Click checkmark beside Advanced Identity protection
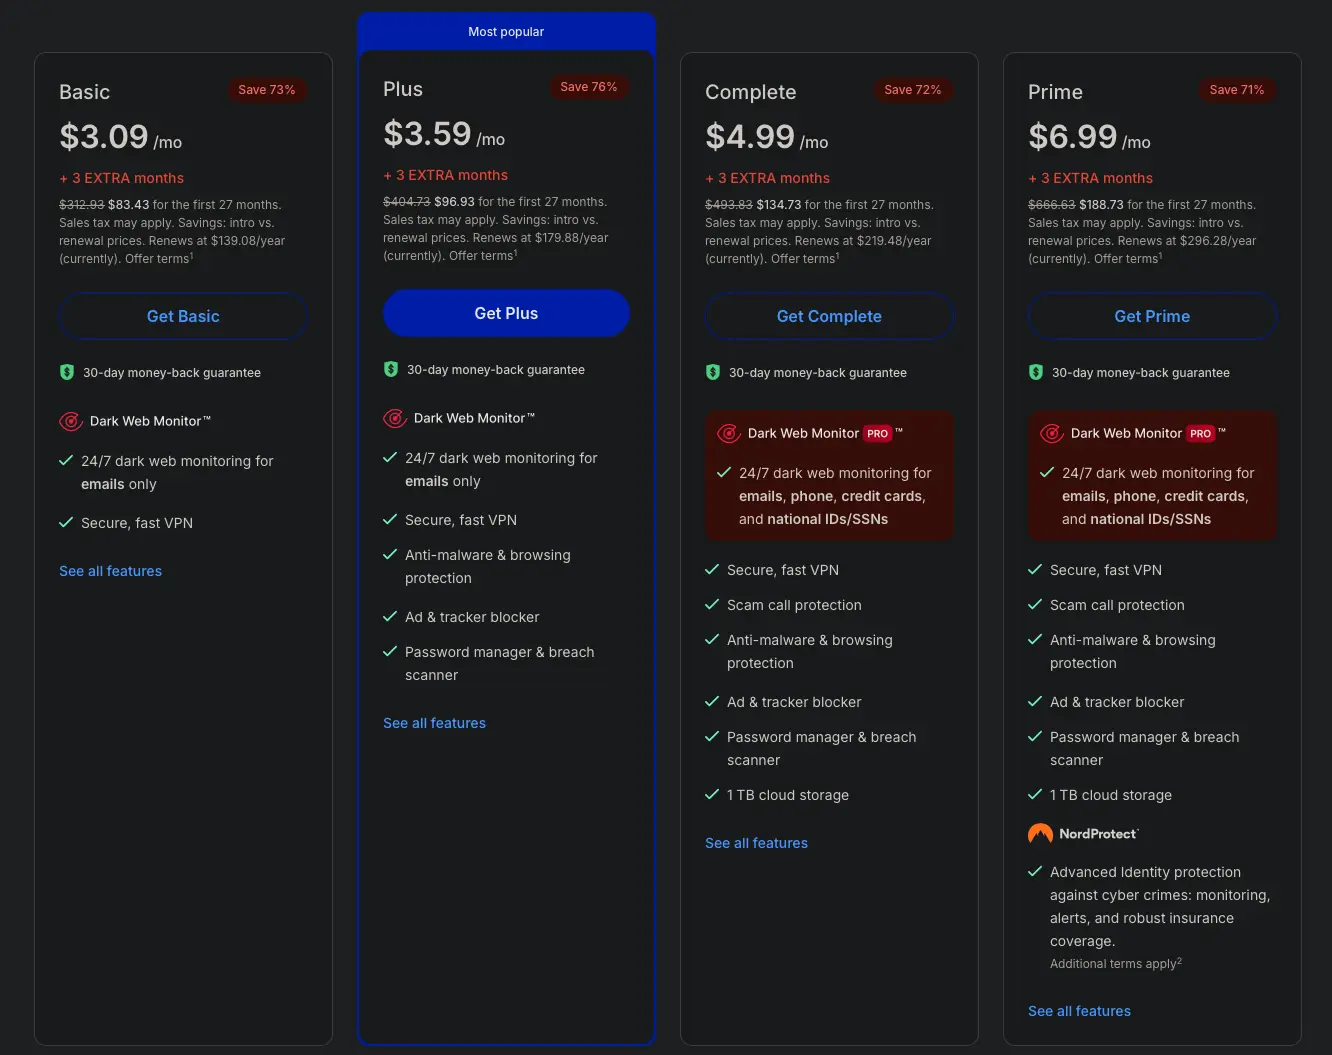The height and width of the screenshot is (1055, 1332). (1035, 871)
